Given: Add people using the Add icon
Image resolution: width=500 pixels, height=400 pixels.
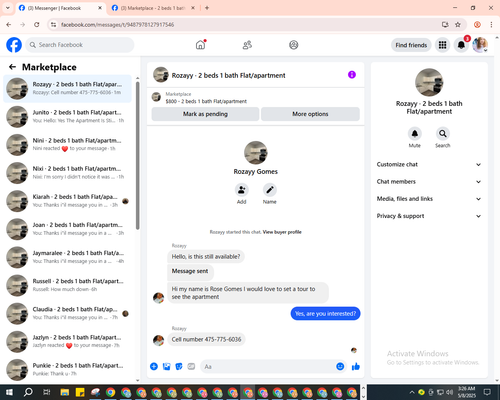Looking at the screenshot, I should pos(242,190).
